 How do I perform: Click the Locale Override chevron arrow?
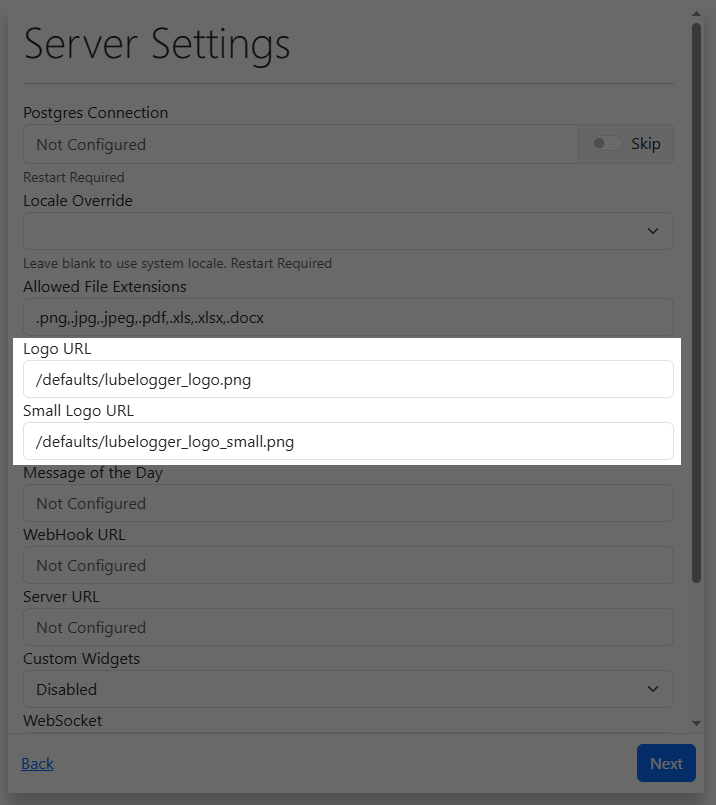click(653, 231)
